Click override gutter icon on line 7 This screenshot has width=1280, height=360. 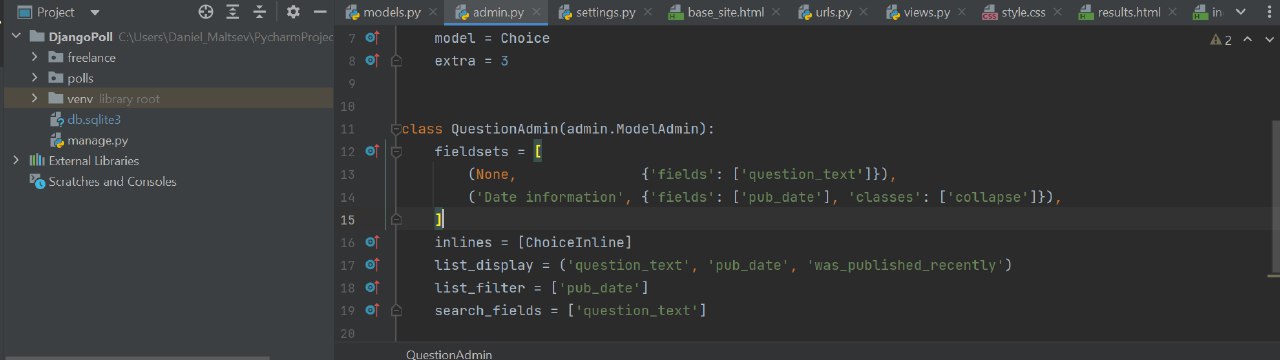(372, 38)
